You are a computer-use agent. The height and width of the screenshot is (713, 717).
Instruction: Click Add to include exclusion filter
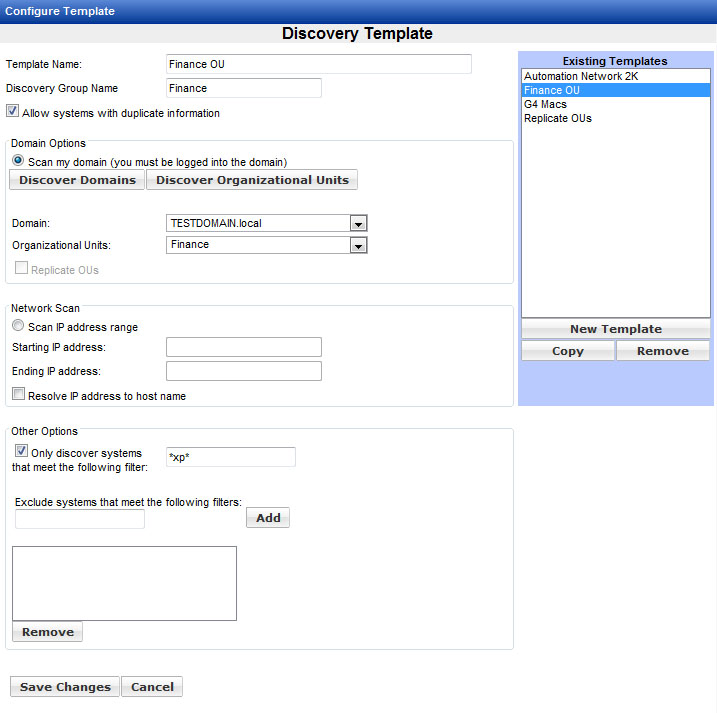pos(267,518)
